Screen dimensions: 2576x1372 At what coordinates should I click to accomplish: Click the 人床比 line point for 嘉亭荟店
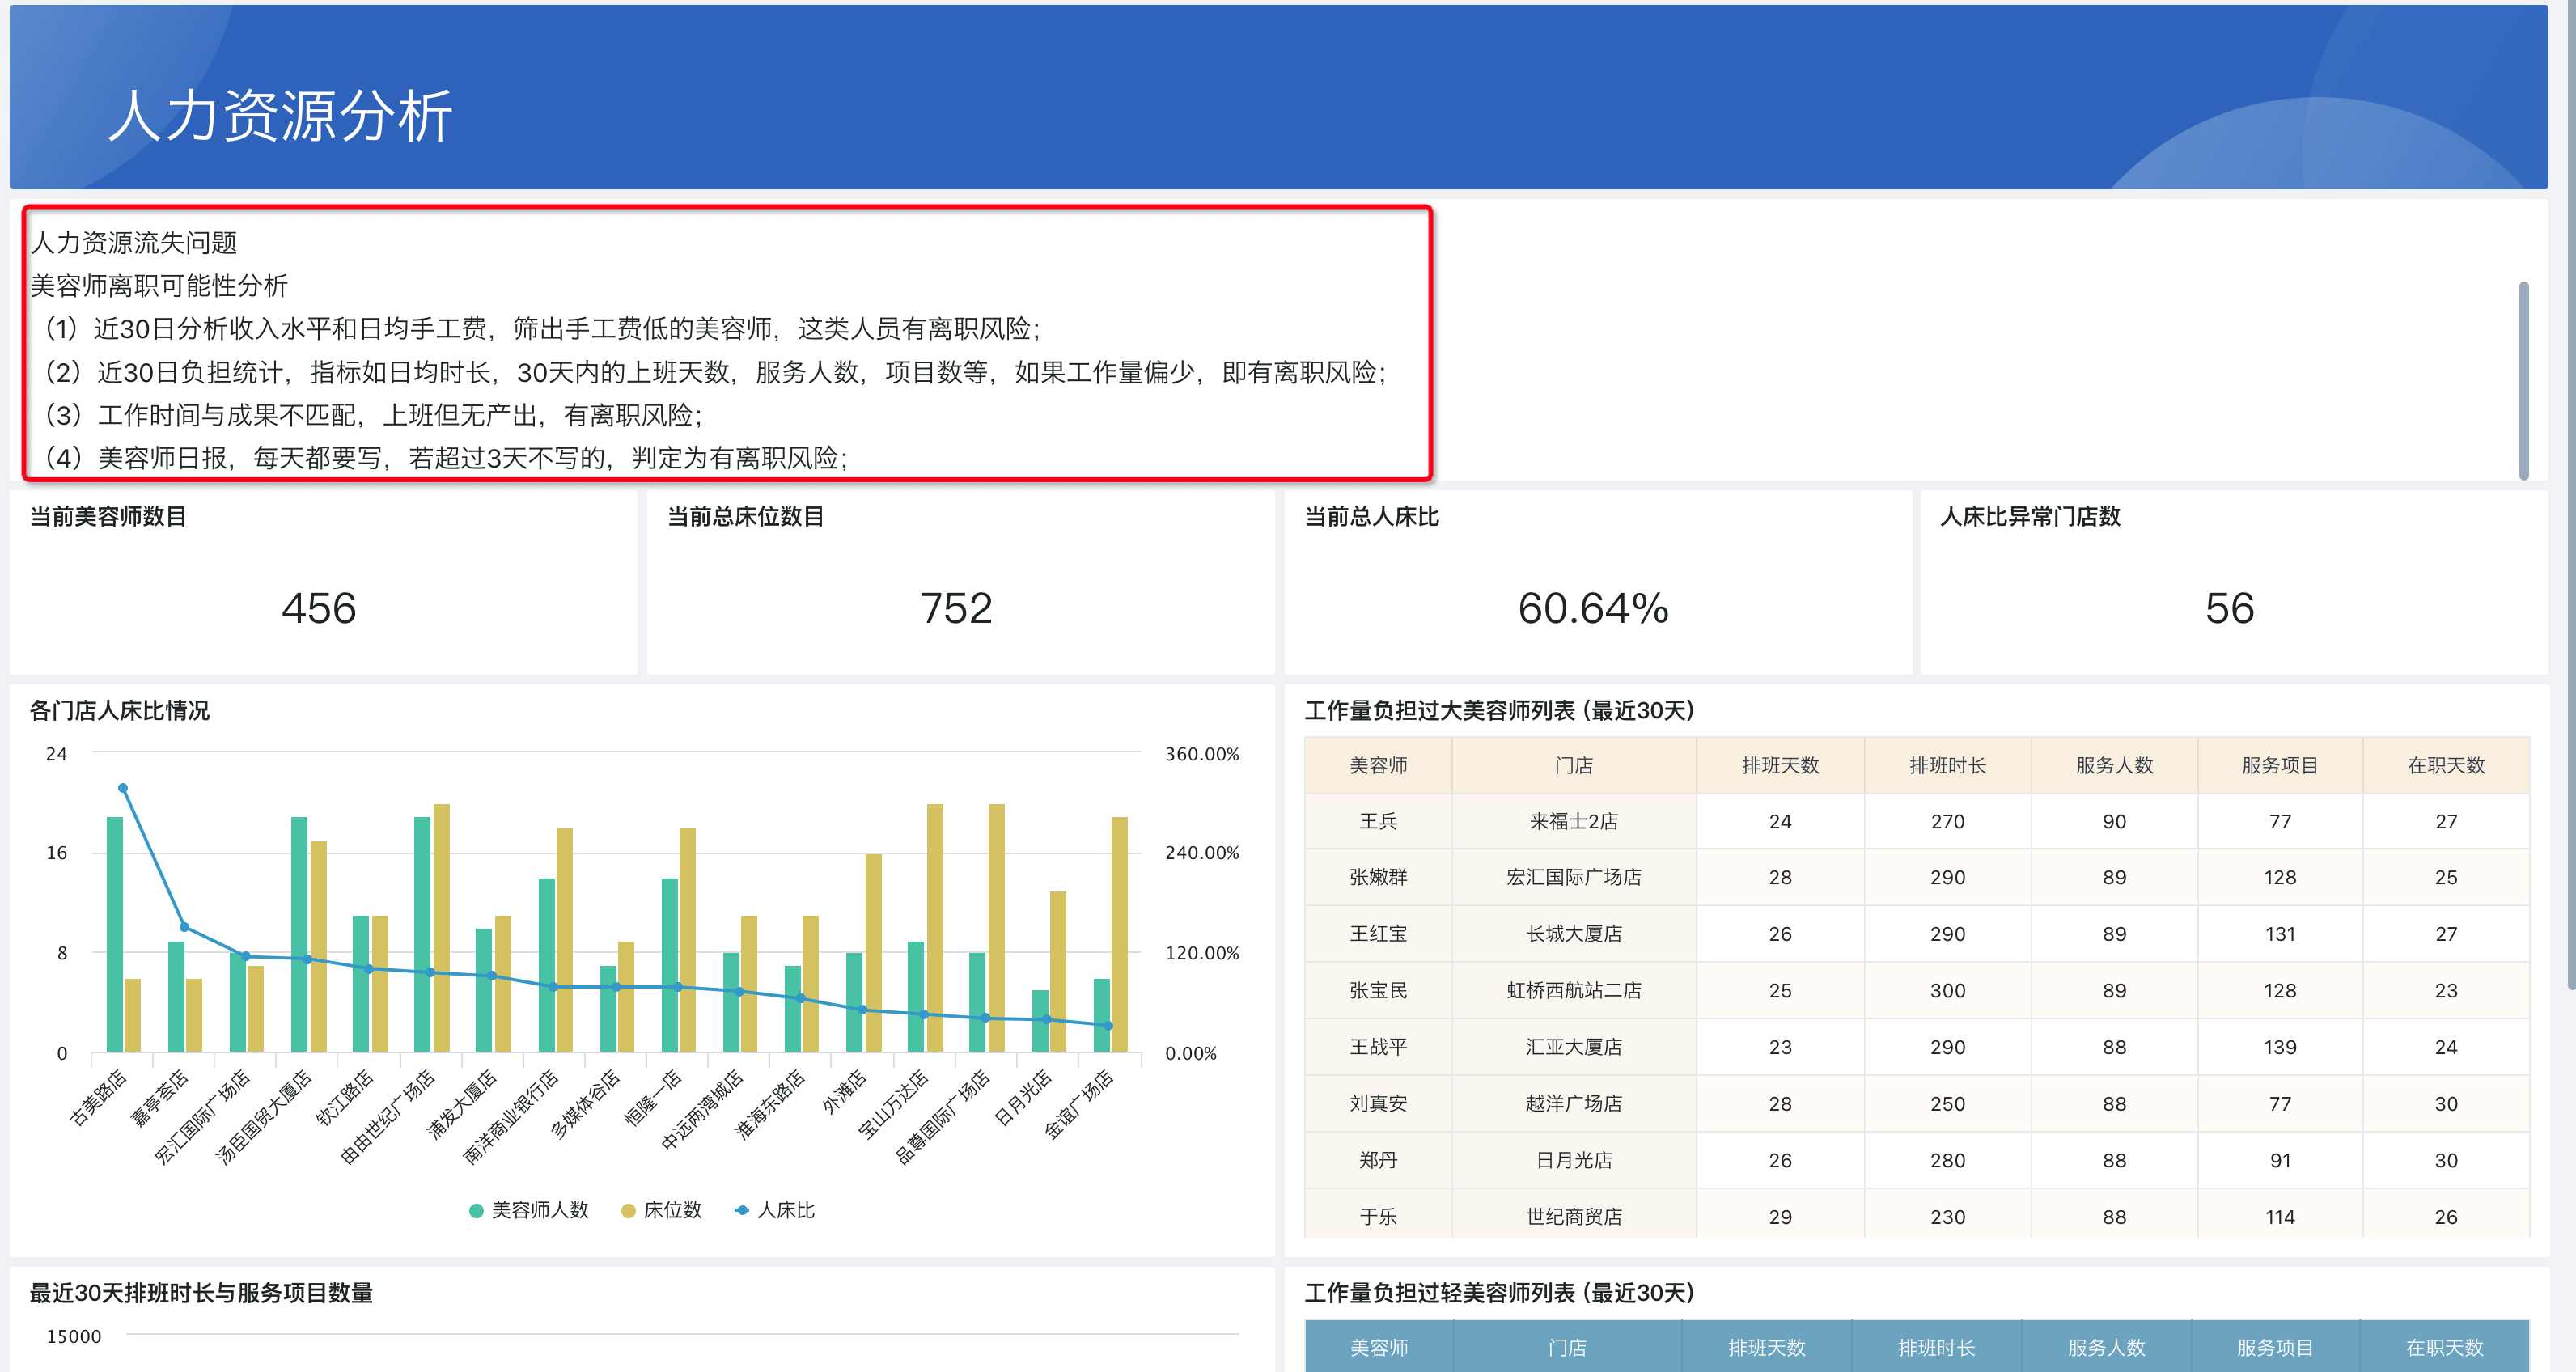click(x=184, y=927)
